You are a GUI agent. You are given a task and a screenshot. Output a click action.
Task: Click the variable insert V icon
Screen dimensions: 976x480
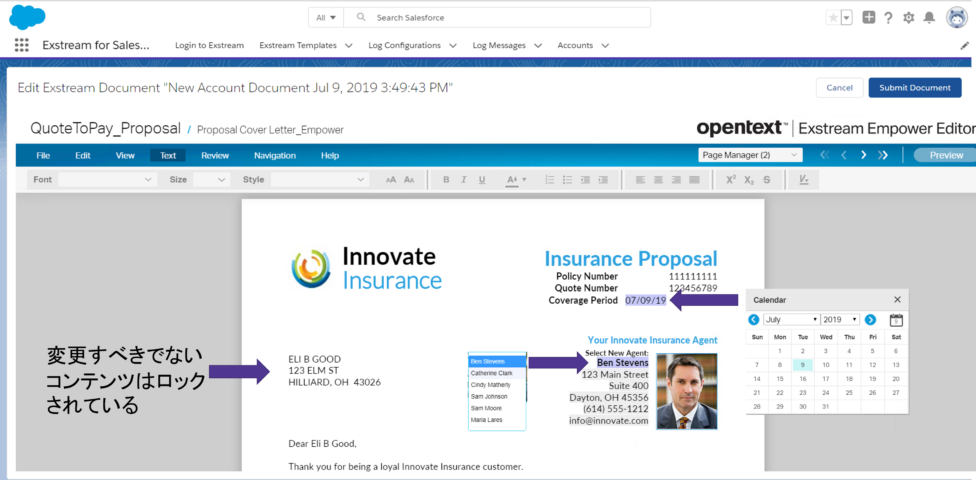click(804, 180)
